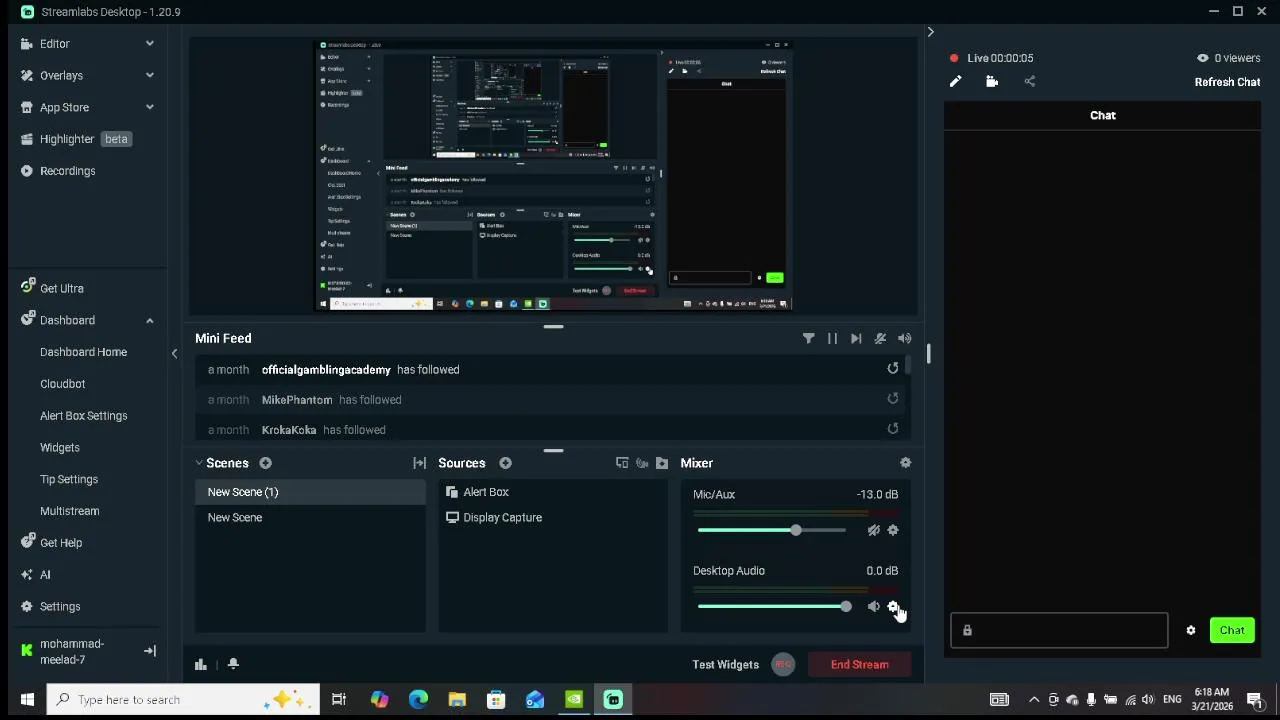This screenshot has height=720, width=1280.
Task: Open the Highlighter beta section
Action: (76, 139)
